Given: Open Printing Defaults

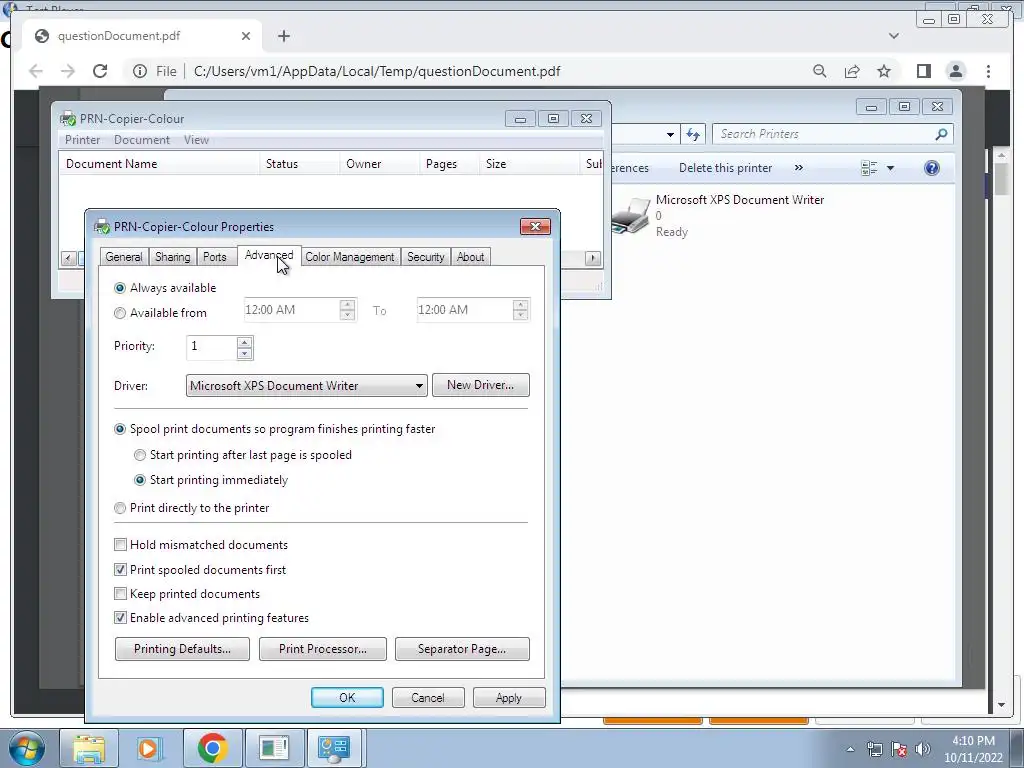Looking at the screenshot, I should tap(182, 649).
